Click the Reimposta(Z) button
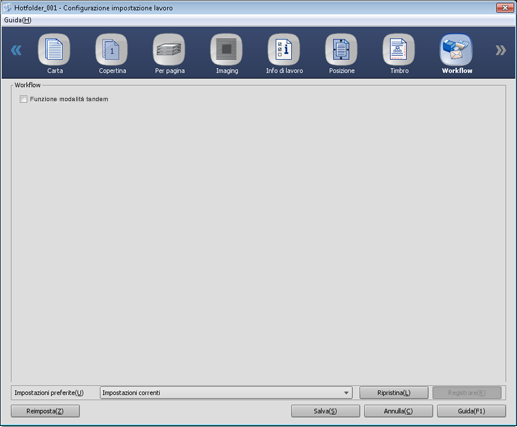517x427 pixels. [45, 411]
